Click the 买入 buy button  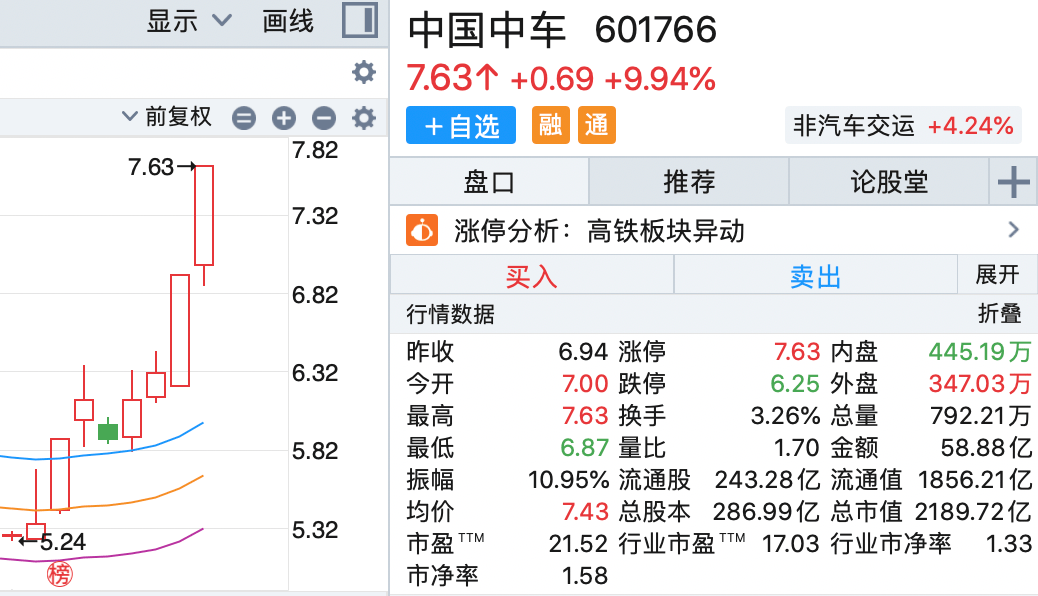click(530, 275)
